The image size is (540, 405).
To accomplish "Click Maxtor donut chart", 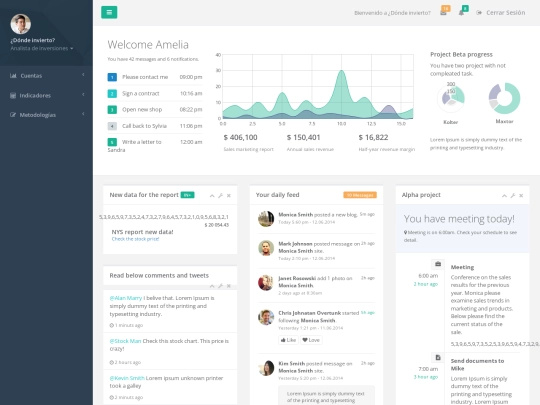I will coord(505,98).
